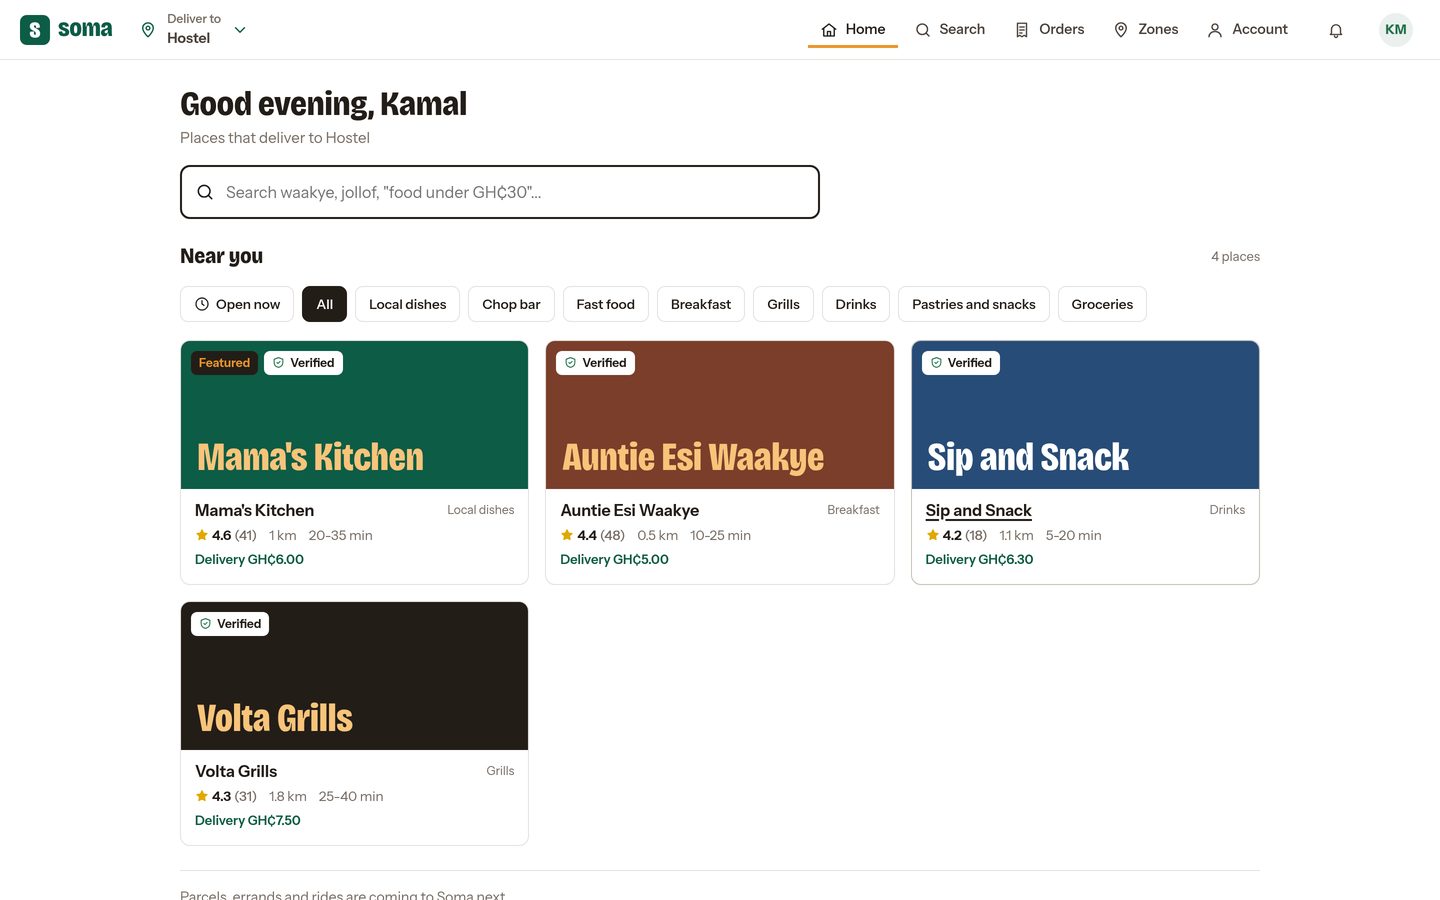The image size is (1440, 900).
Task: Click the delivery location pin icon
Action: [x=148, y=30]
